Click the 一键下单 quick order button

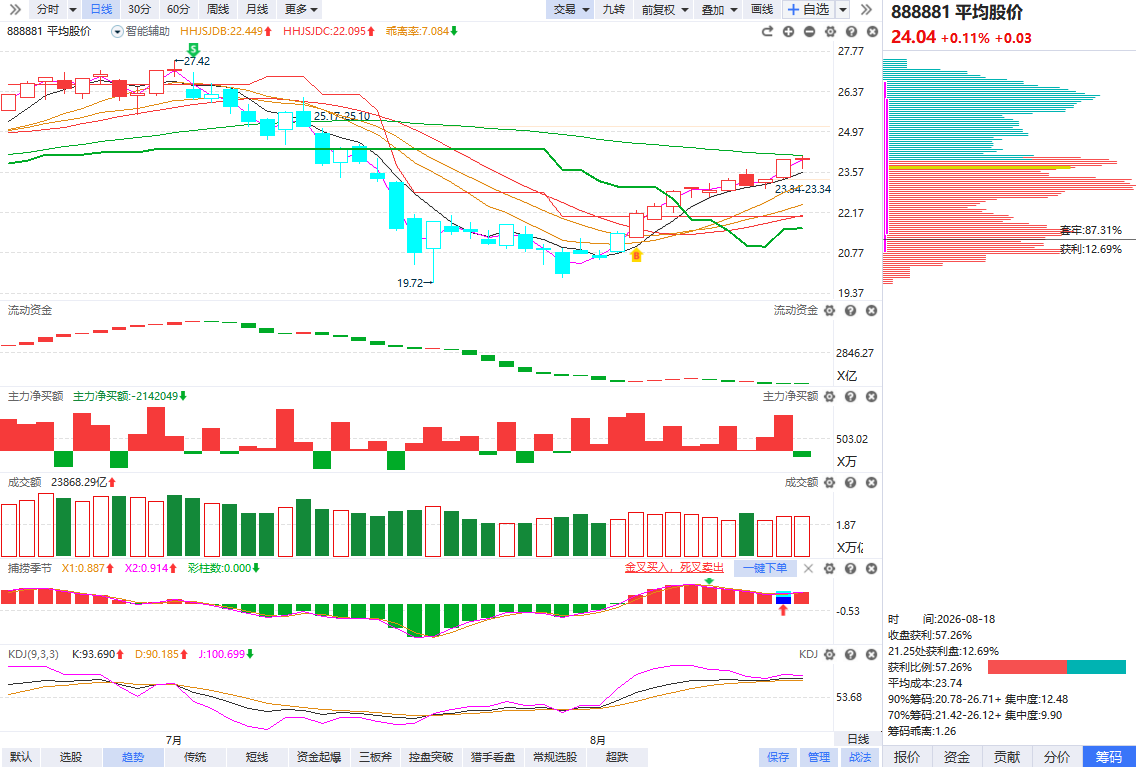[x=765, y=569]
